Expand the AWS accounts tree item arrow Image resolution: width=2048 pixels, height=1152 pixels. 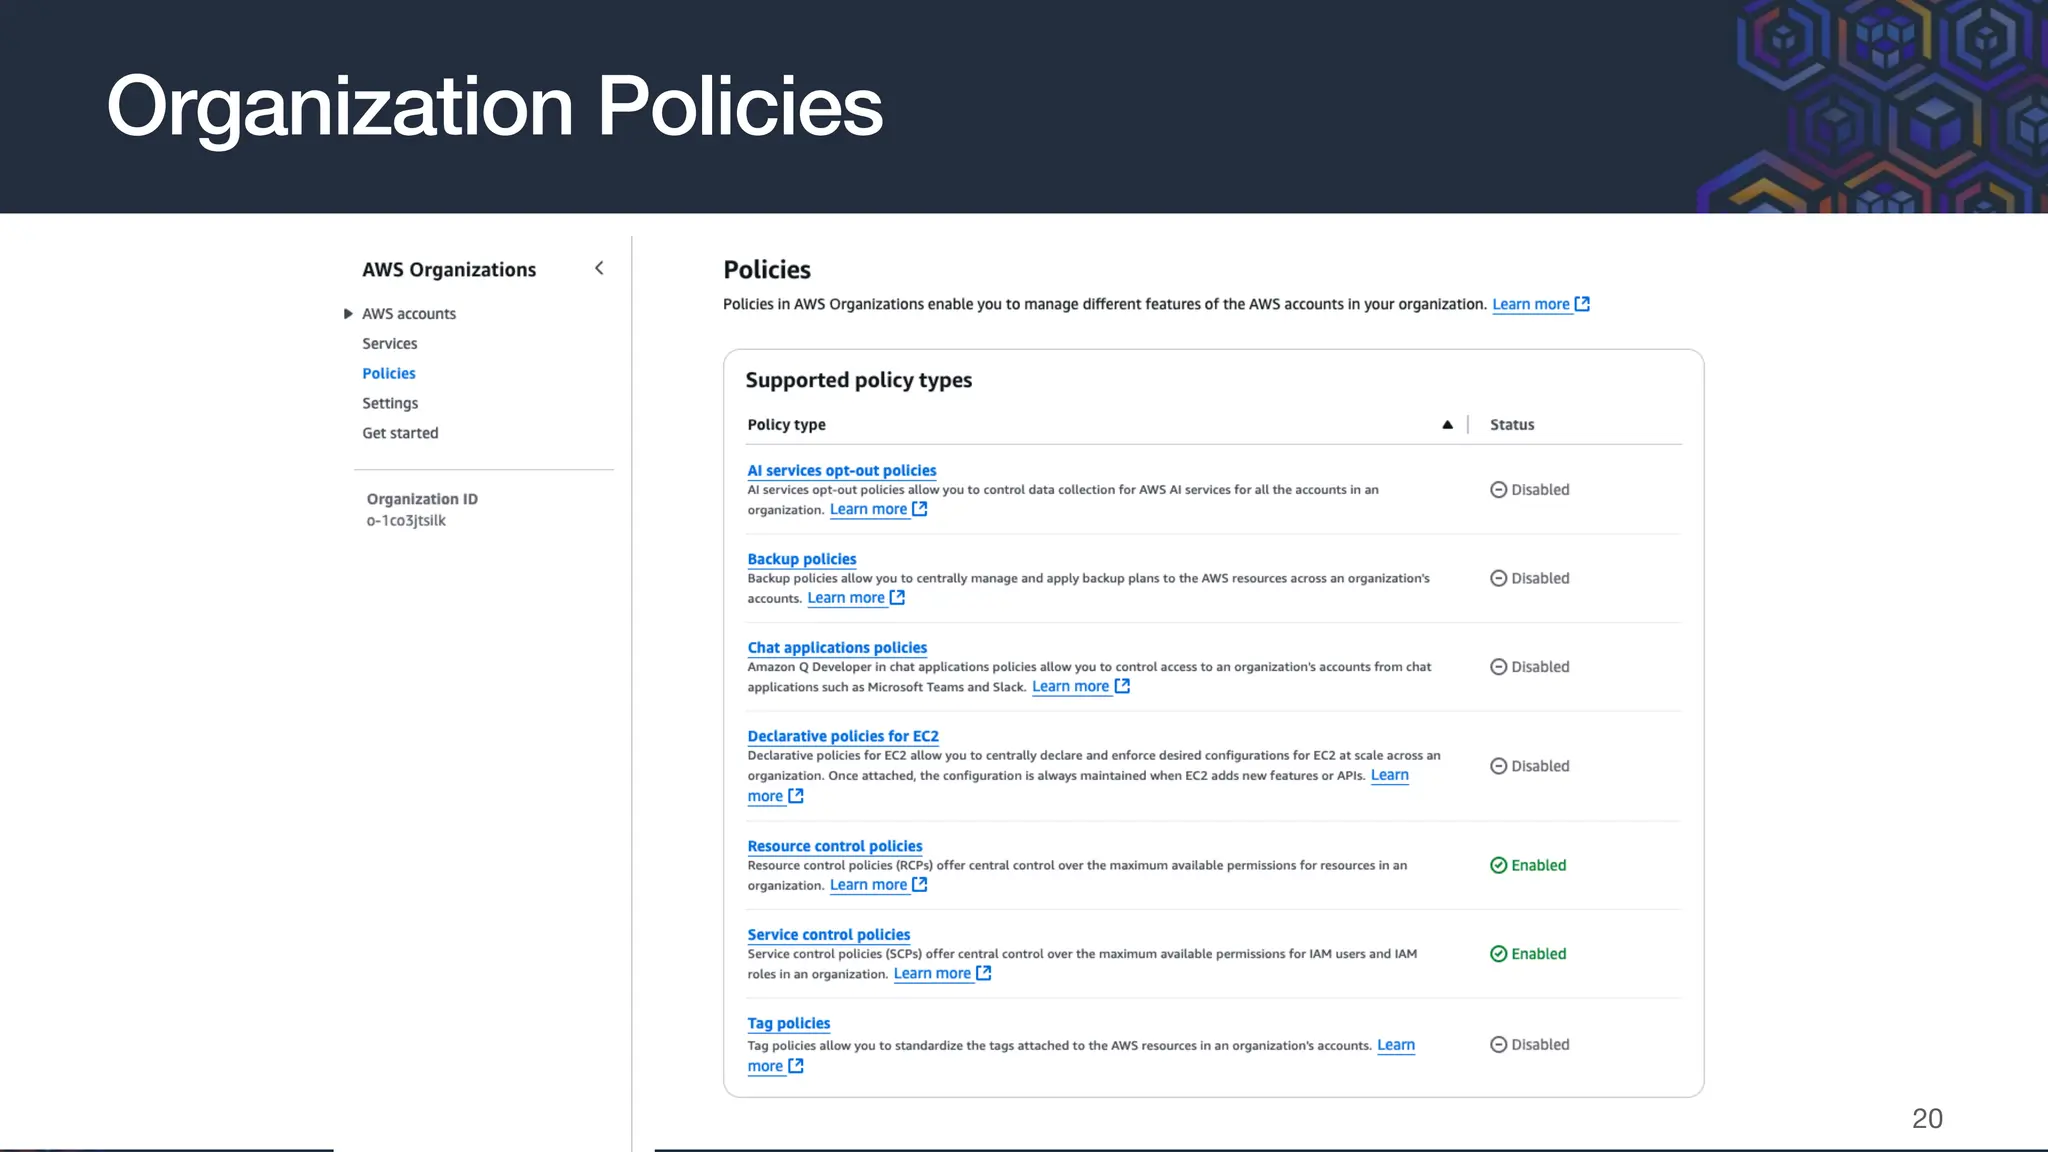click(348, 314)
